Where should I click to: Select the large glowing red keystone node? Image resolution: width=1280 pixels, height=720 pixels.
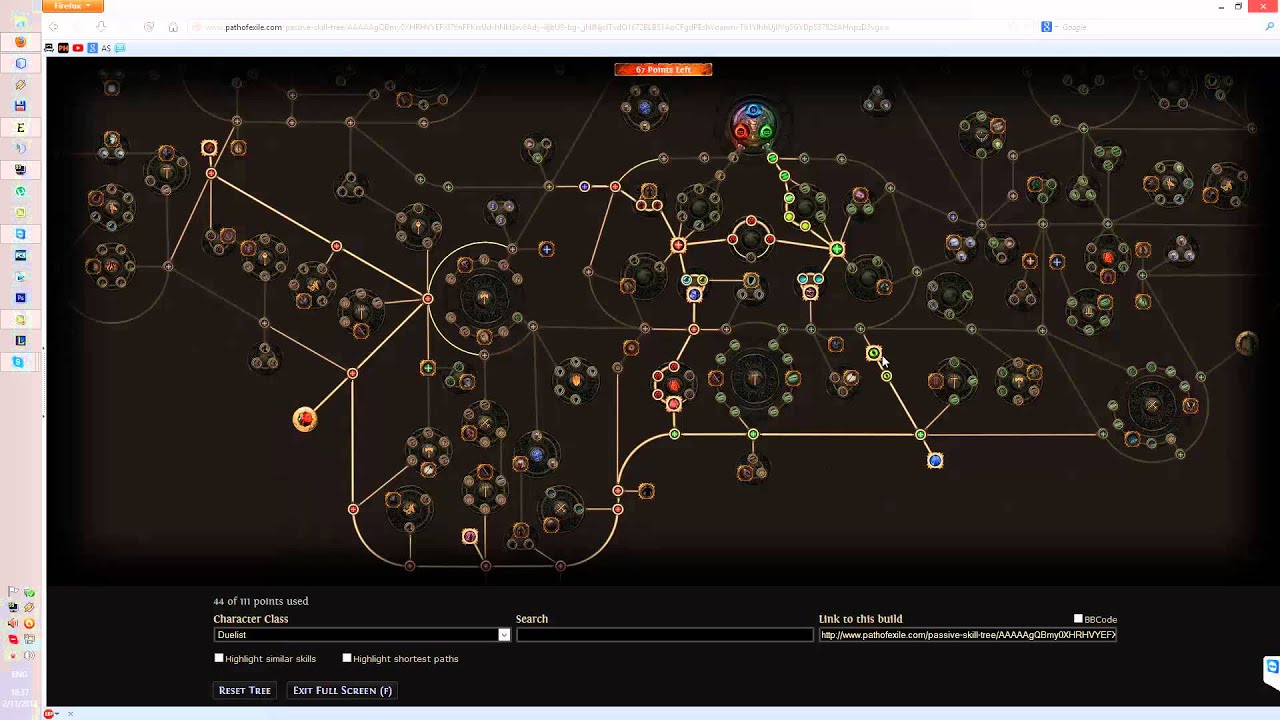click(305, 419)
